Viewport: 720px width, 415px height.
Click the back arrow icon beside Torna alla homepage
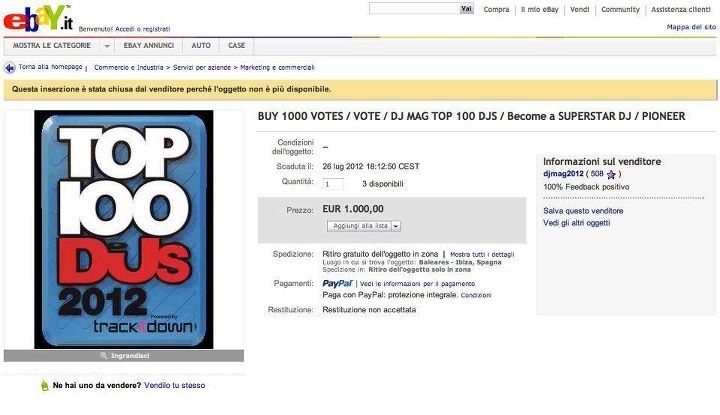pyautogui.click(x=10, y=68)
